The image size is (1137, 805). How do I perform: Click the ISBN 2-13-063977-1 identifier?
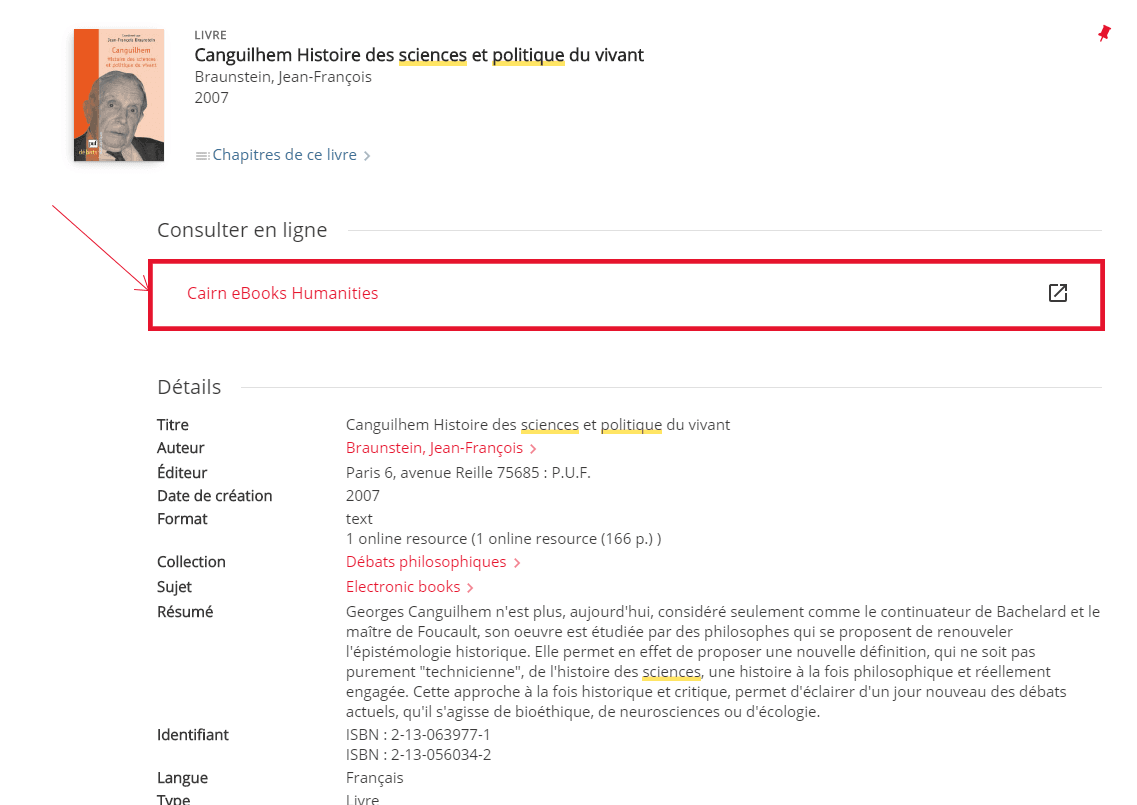point(418,735)
